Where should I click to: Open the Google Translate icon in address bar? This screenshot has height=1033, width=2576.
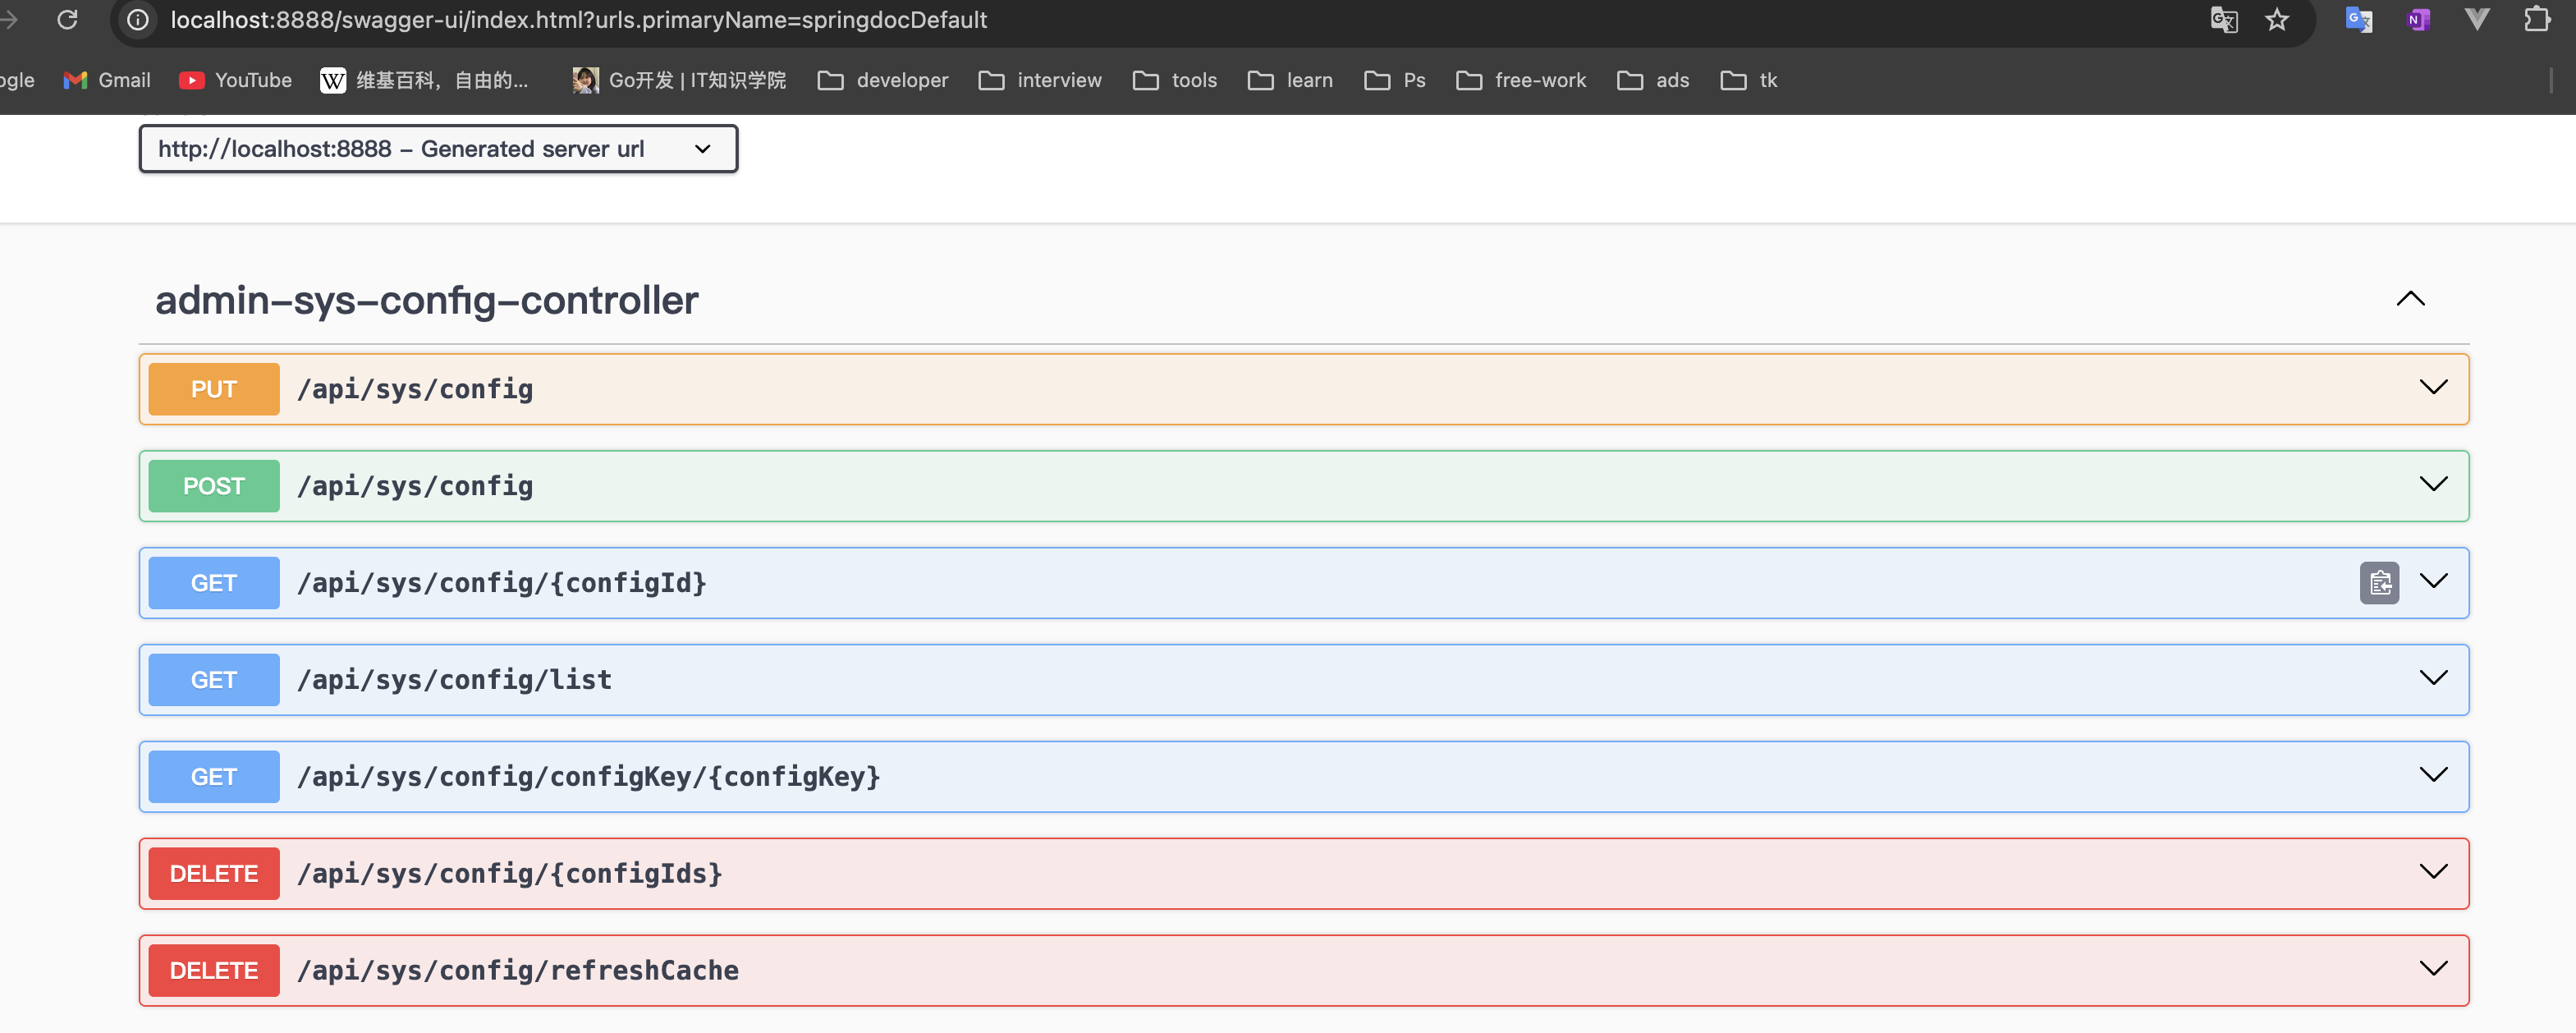(x=2224, y=20)
